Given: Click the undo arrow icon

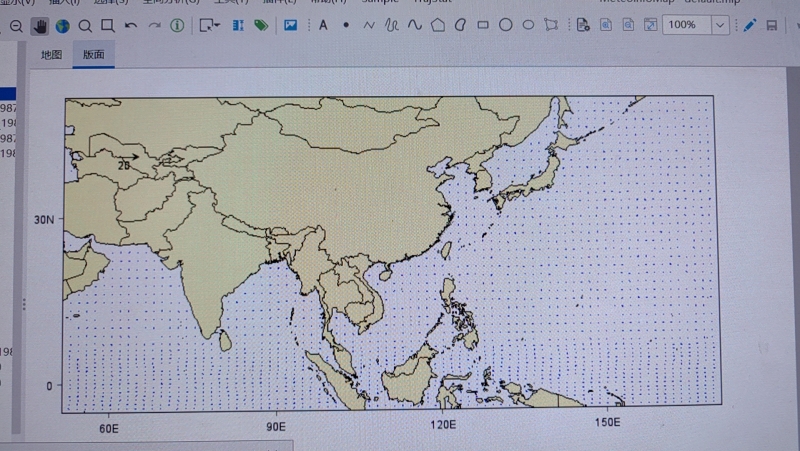Looking at the screenshot, I should [131, 25].
